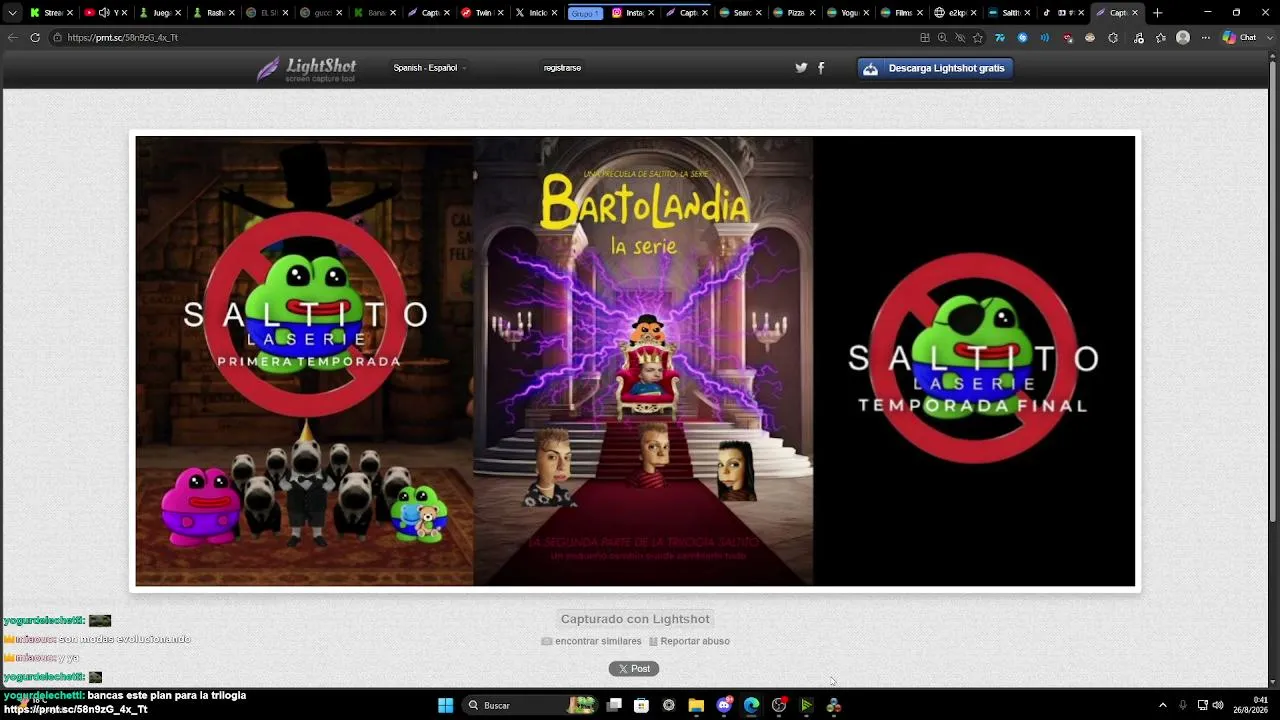The image size is (1280, 720).
Task: Mute the playing YouTube tab speaker icon
Action: pyautogui.click(x=104, y=13)
